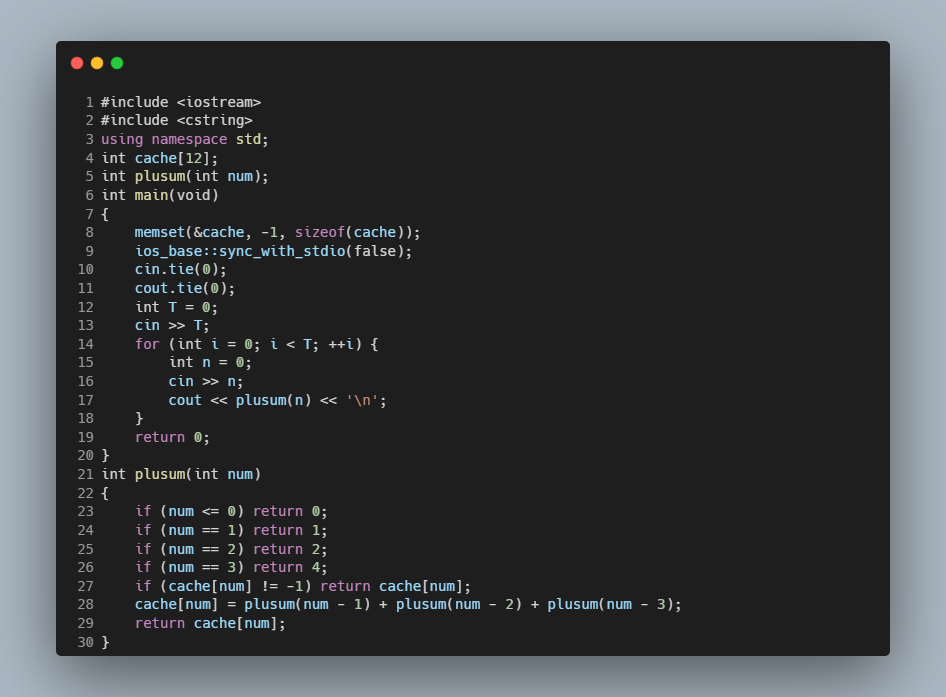Click the red close dot

[77, 63]
